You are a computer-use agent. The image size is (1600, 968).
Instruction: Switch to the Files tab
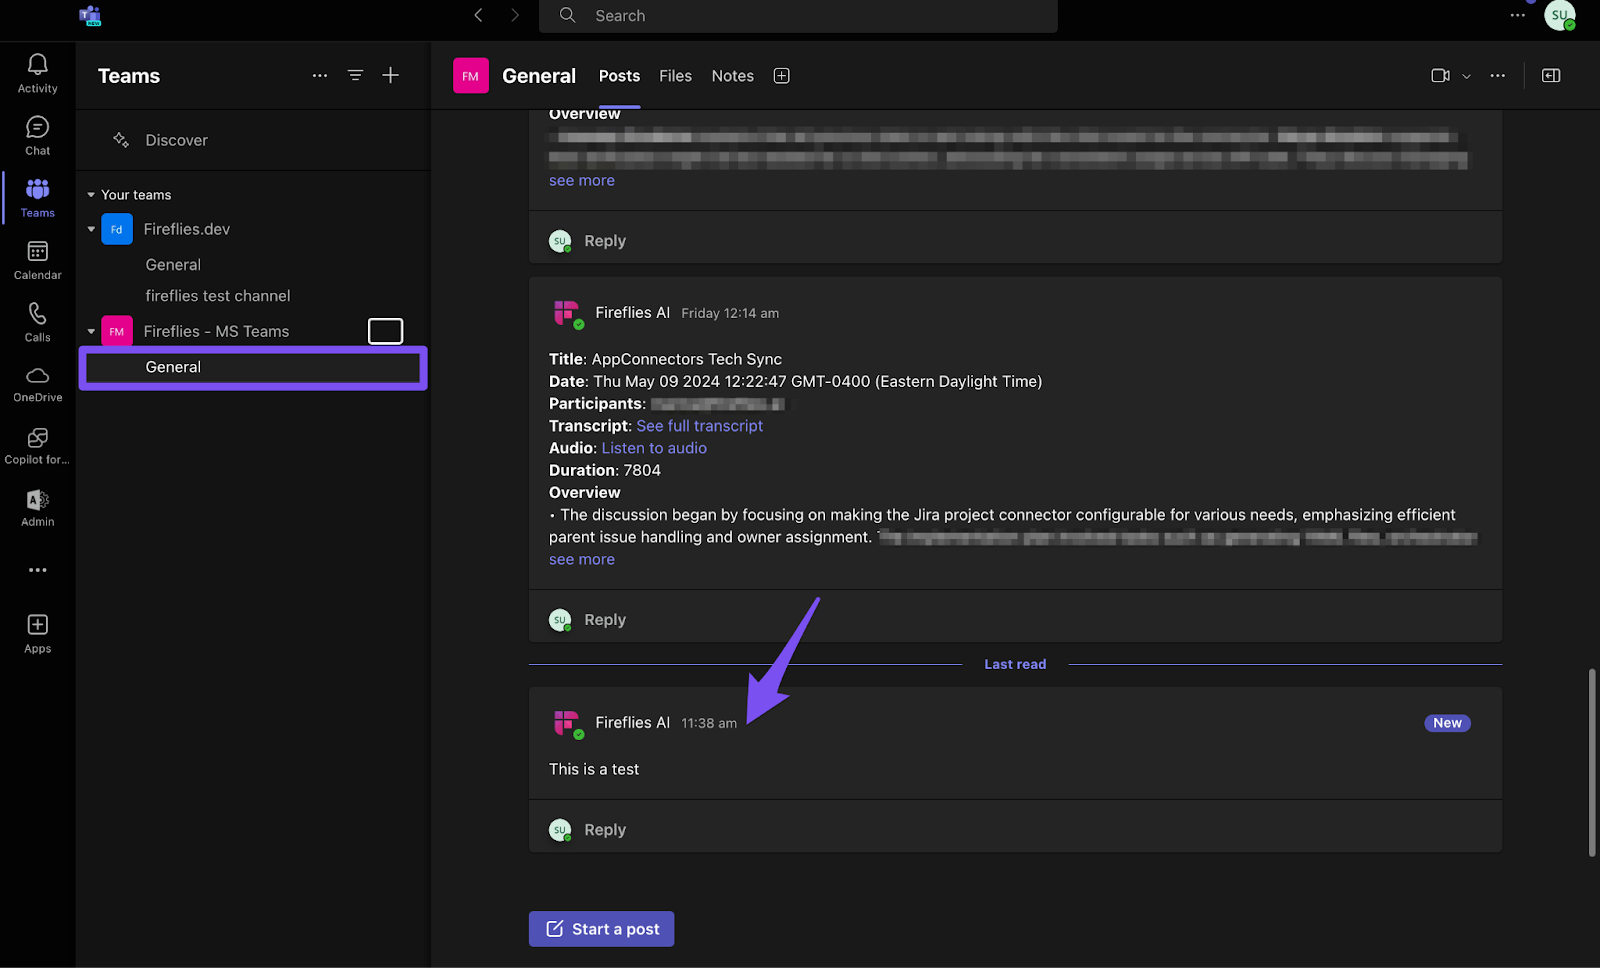[675, 75]
